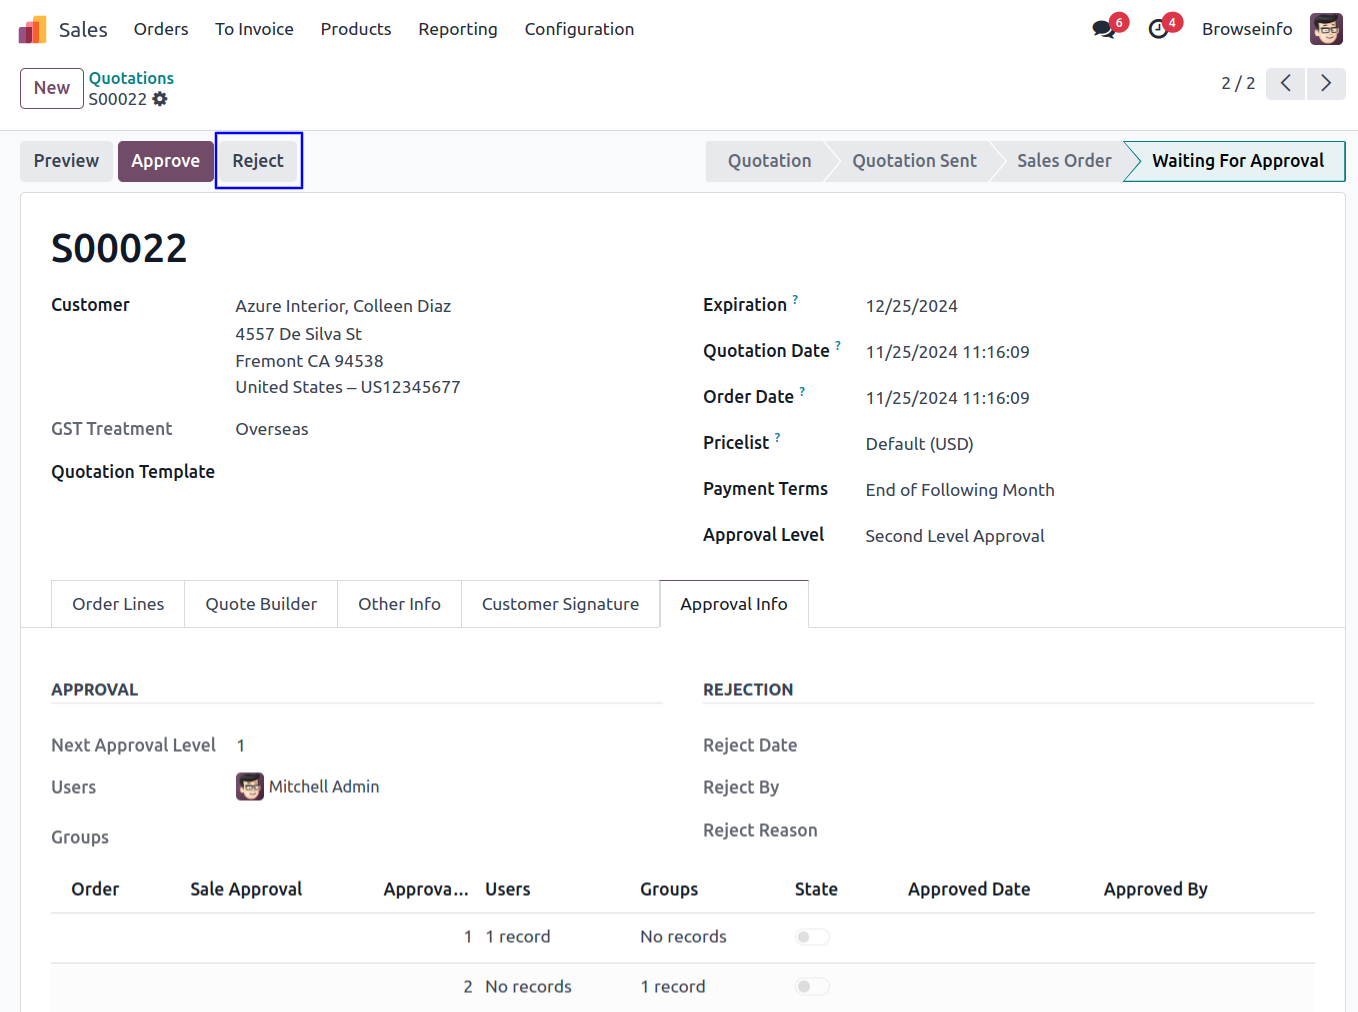Toggle the State switch in row 1
1358x1012 pixels.
812,937
